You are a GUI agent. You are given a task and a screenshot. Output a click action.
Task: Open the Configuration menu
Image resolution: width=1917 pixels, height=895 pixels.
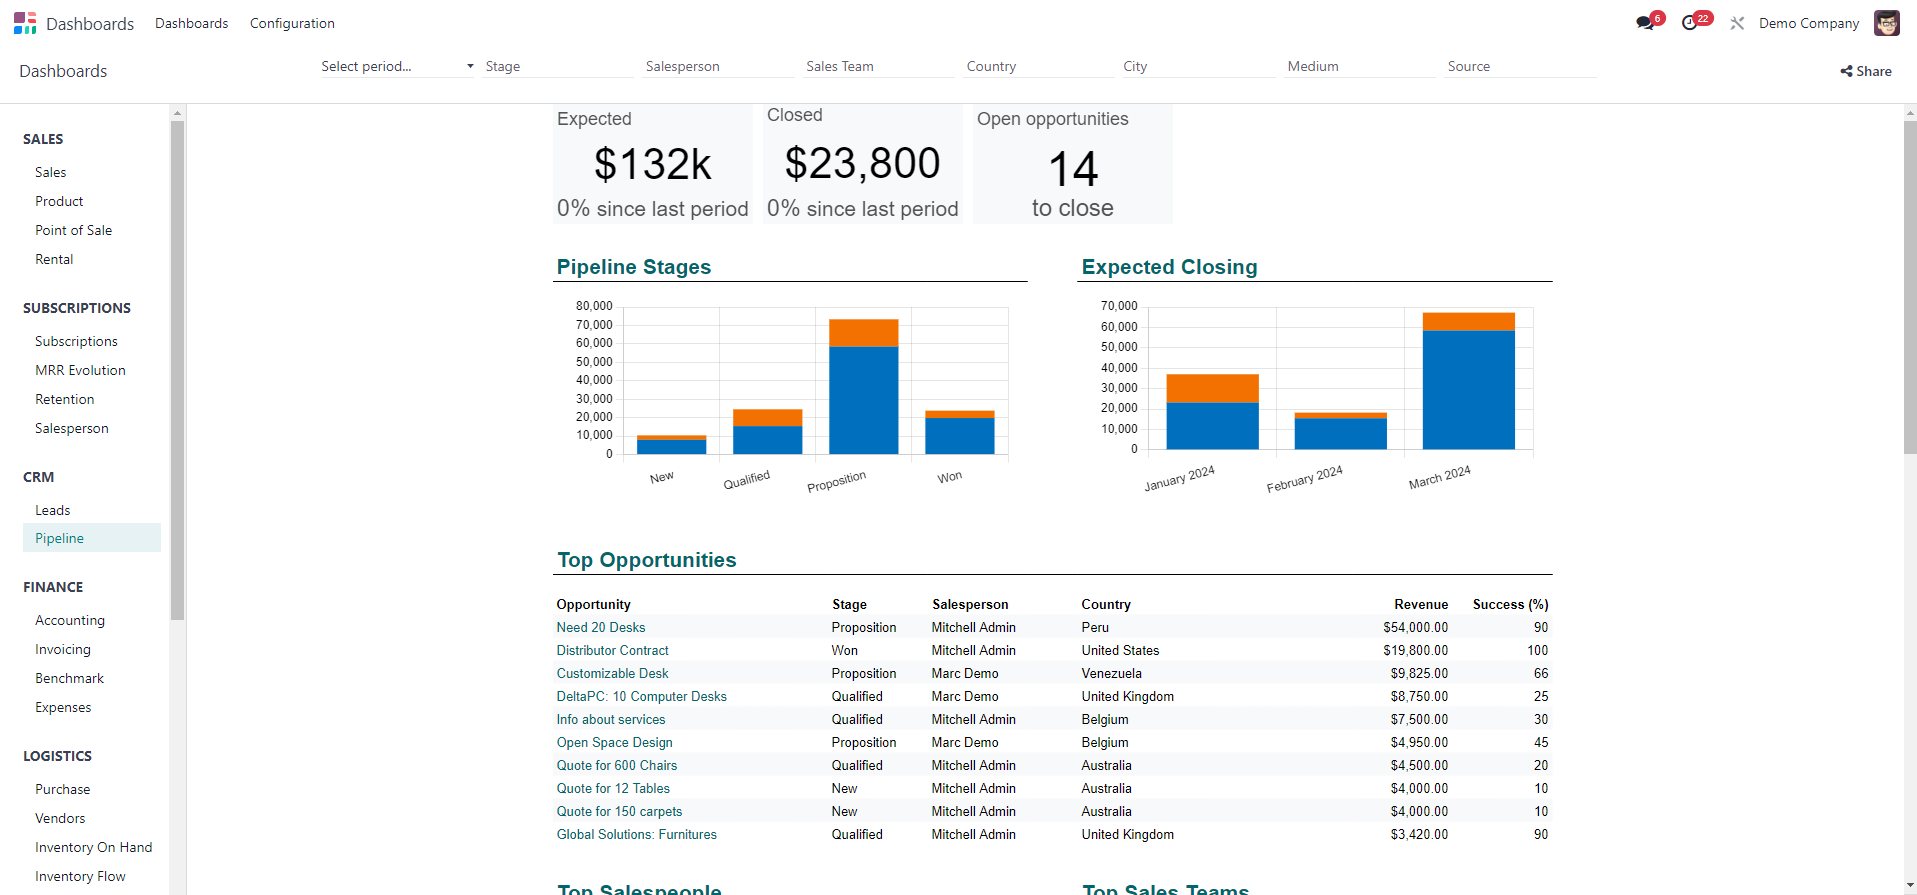(292, 23)
